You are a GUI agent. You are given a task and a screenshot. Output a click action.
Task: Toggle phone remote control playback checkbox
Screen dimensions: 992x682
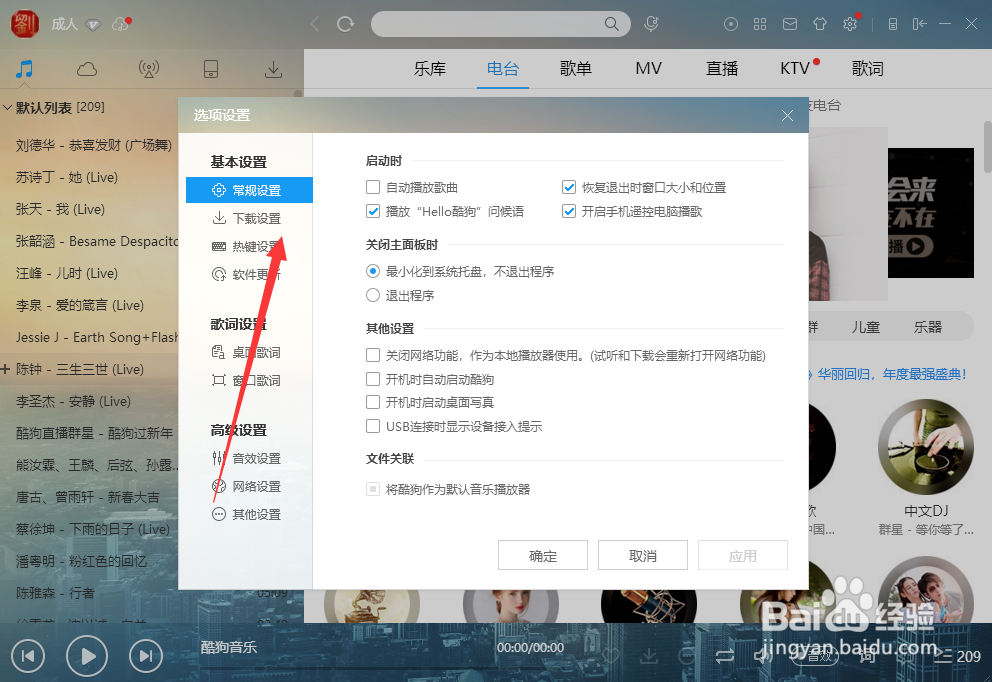click(569, 211)
